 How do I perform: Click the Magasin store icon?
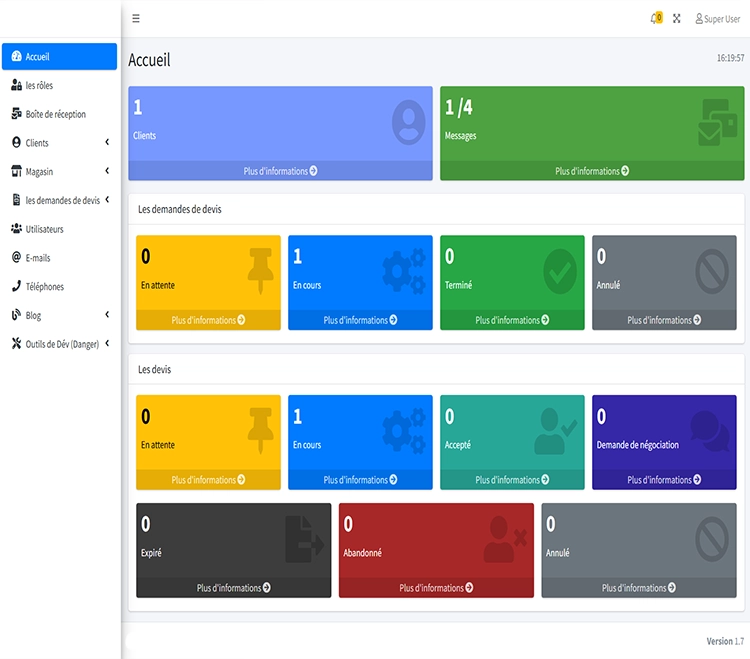[x=16, y=171]
